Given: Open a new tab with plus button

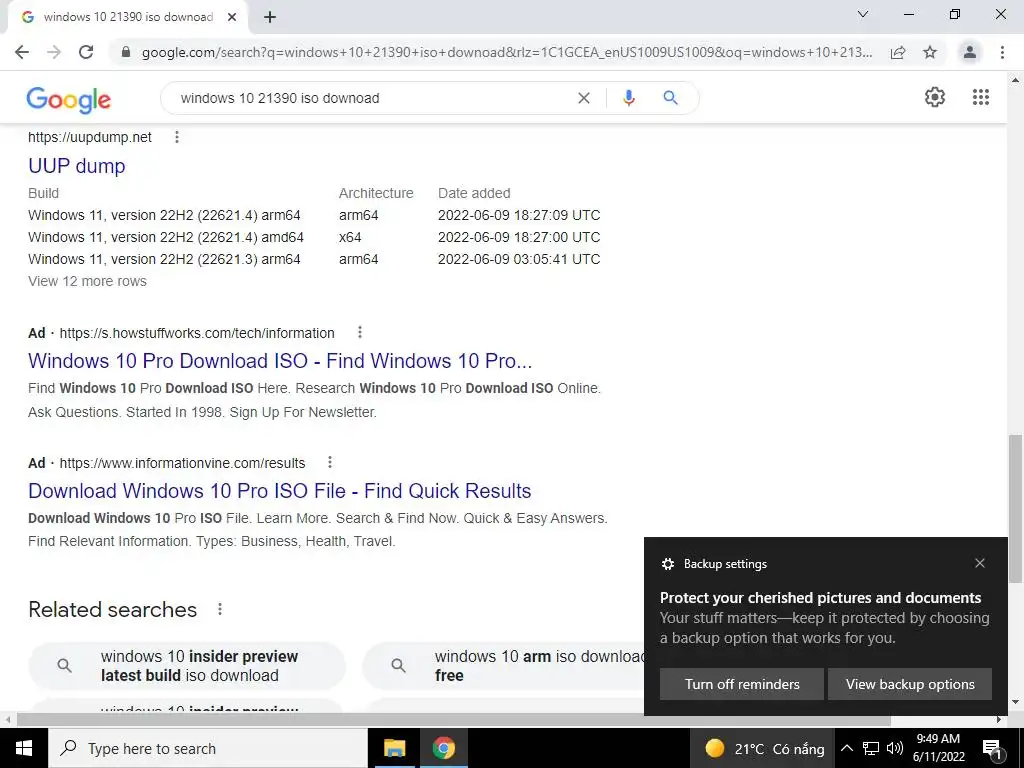Looking at the screenshot, I should (270, 18).
